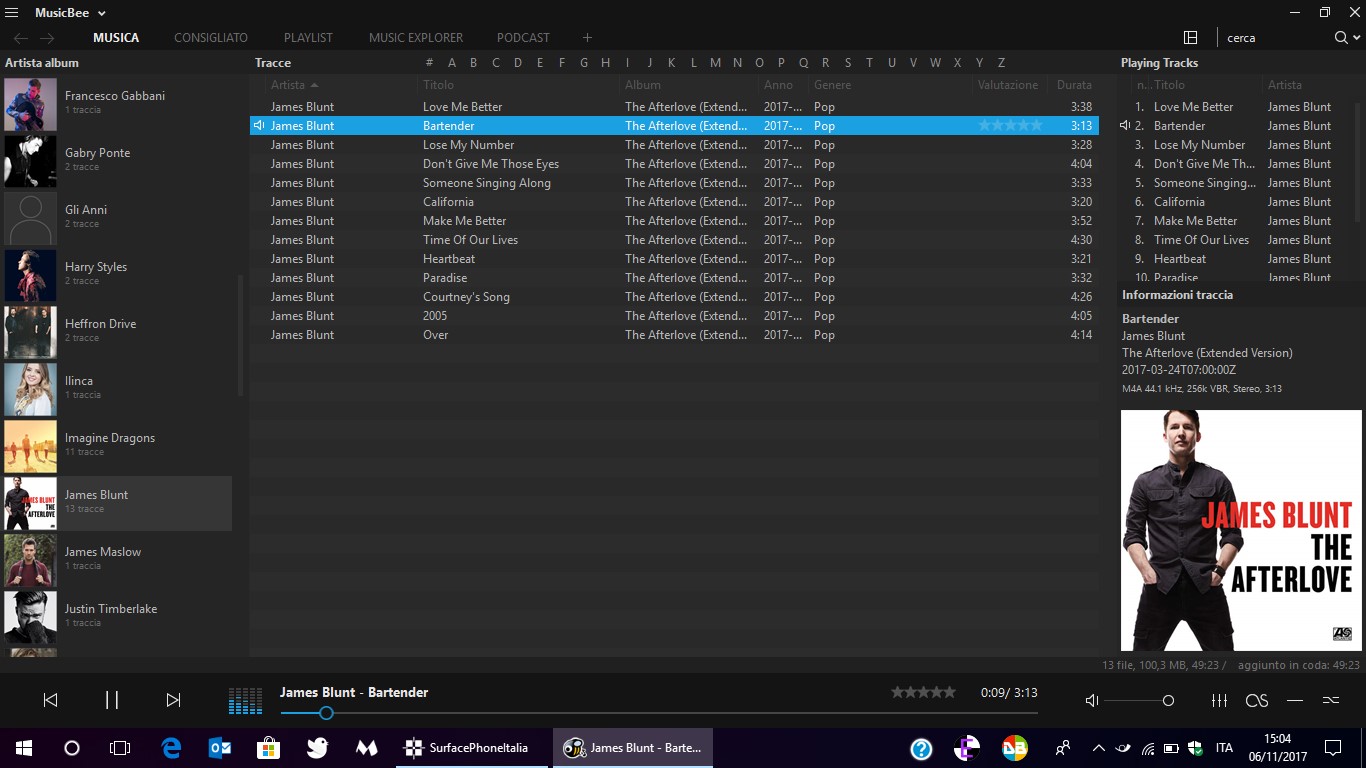Jump to letter Z in the alphabet bar

[x=1001, y=63]
